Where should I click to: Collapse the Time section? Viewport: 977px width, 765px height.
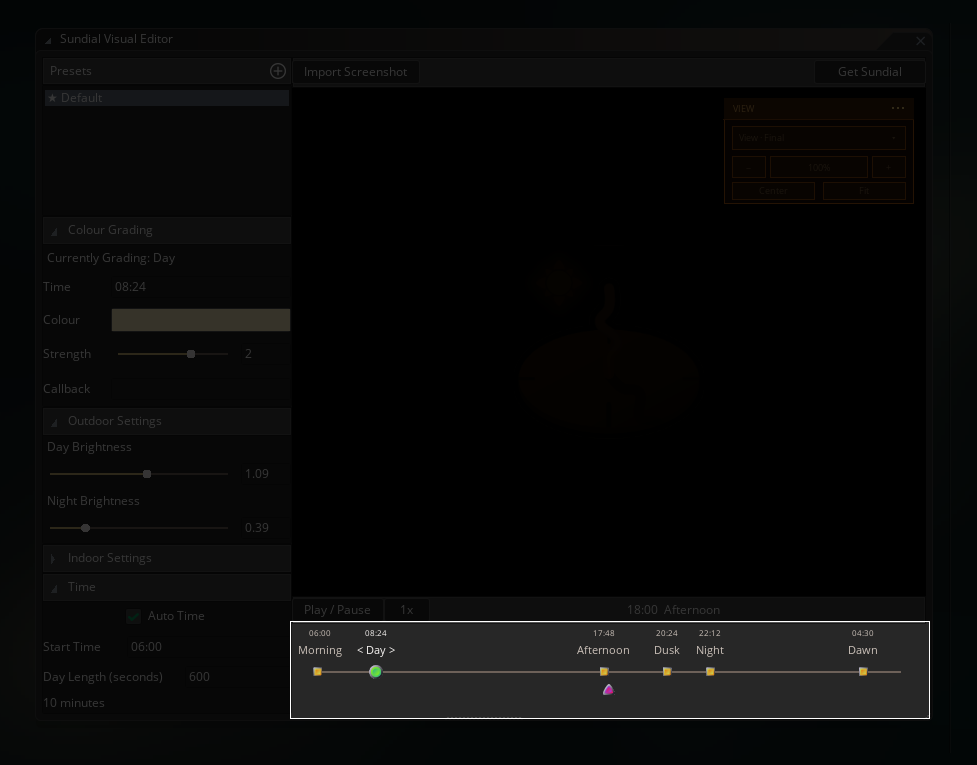[167, 587]
